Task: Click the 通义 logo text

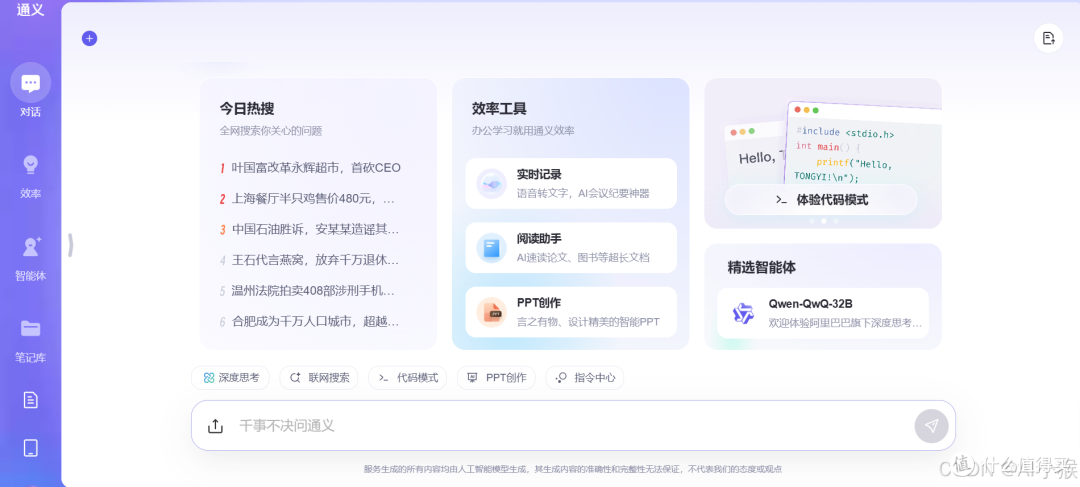Action: [x=30, y=9]
